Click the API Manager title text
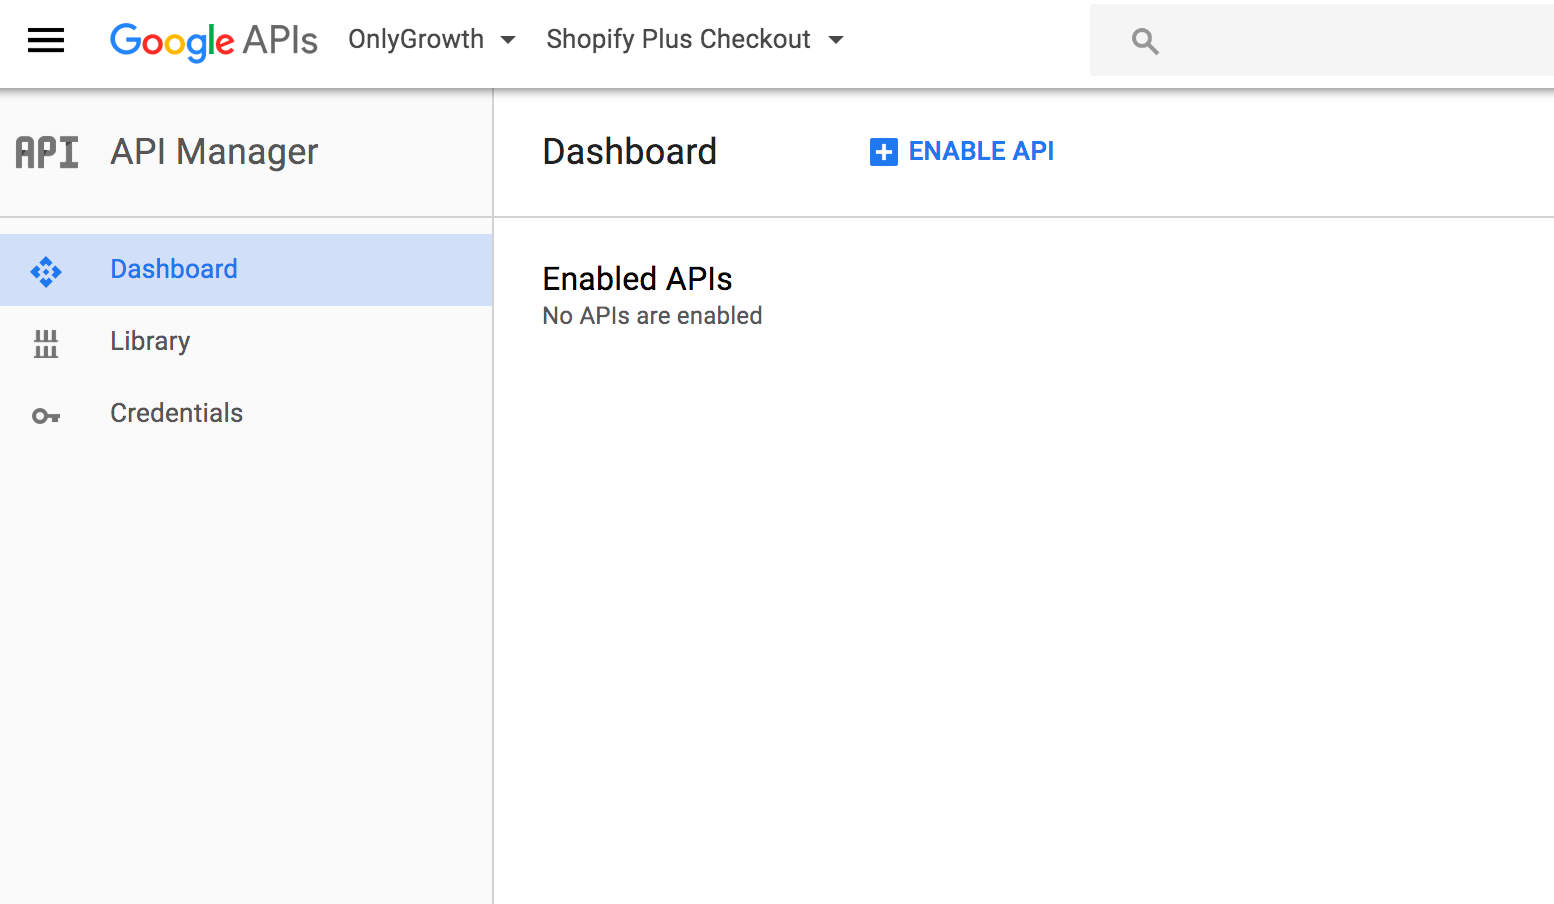Image resolution: width=1554 pixels, height=904 pixels. coord(214,152)
